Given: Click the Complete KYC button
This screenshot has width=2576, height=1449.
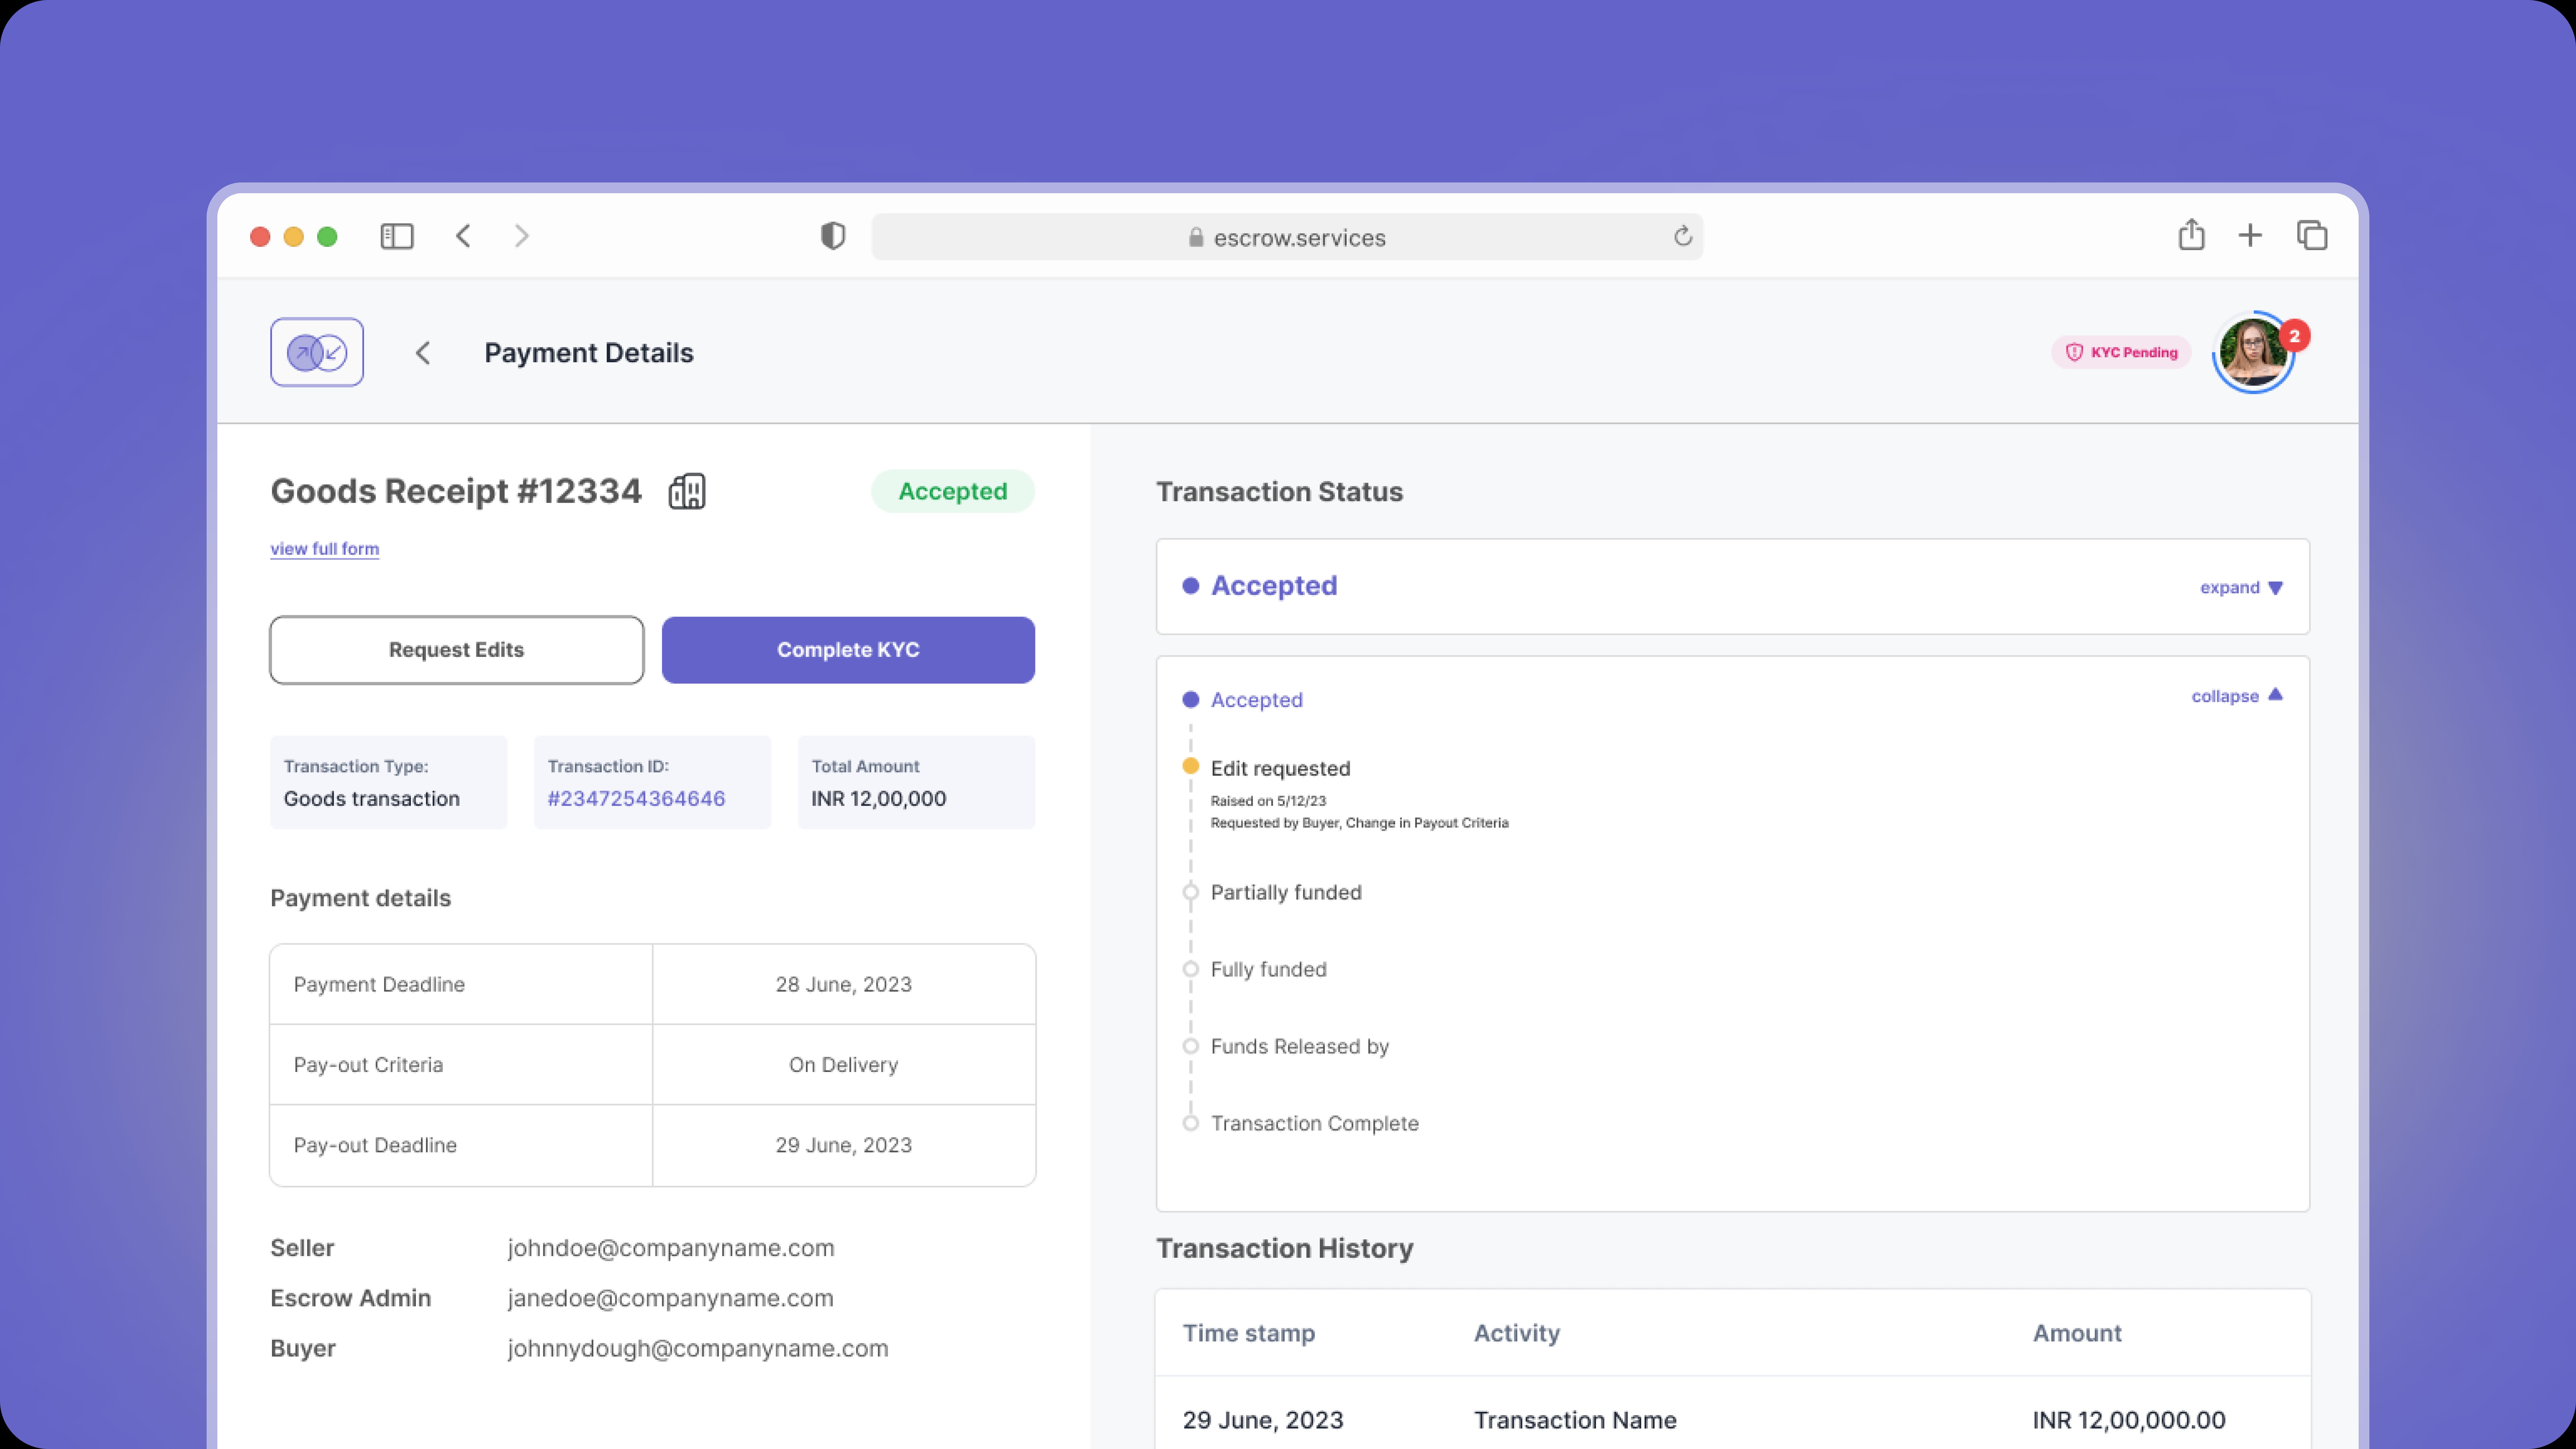Looking at the screenshot, I should [x=848, y=650].
